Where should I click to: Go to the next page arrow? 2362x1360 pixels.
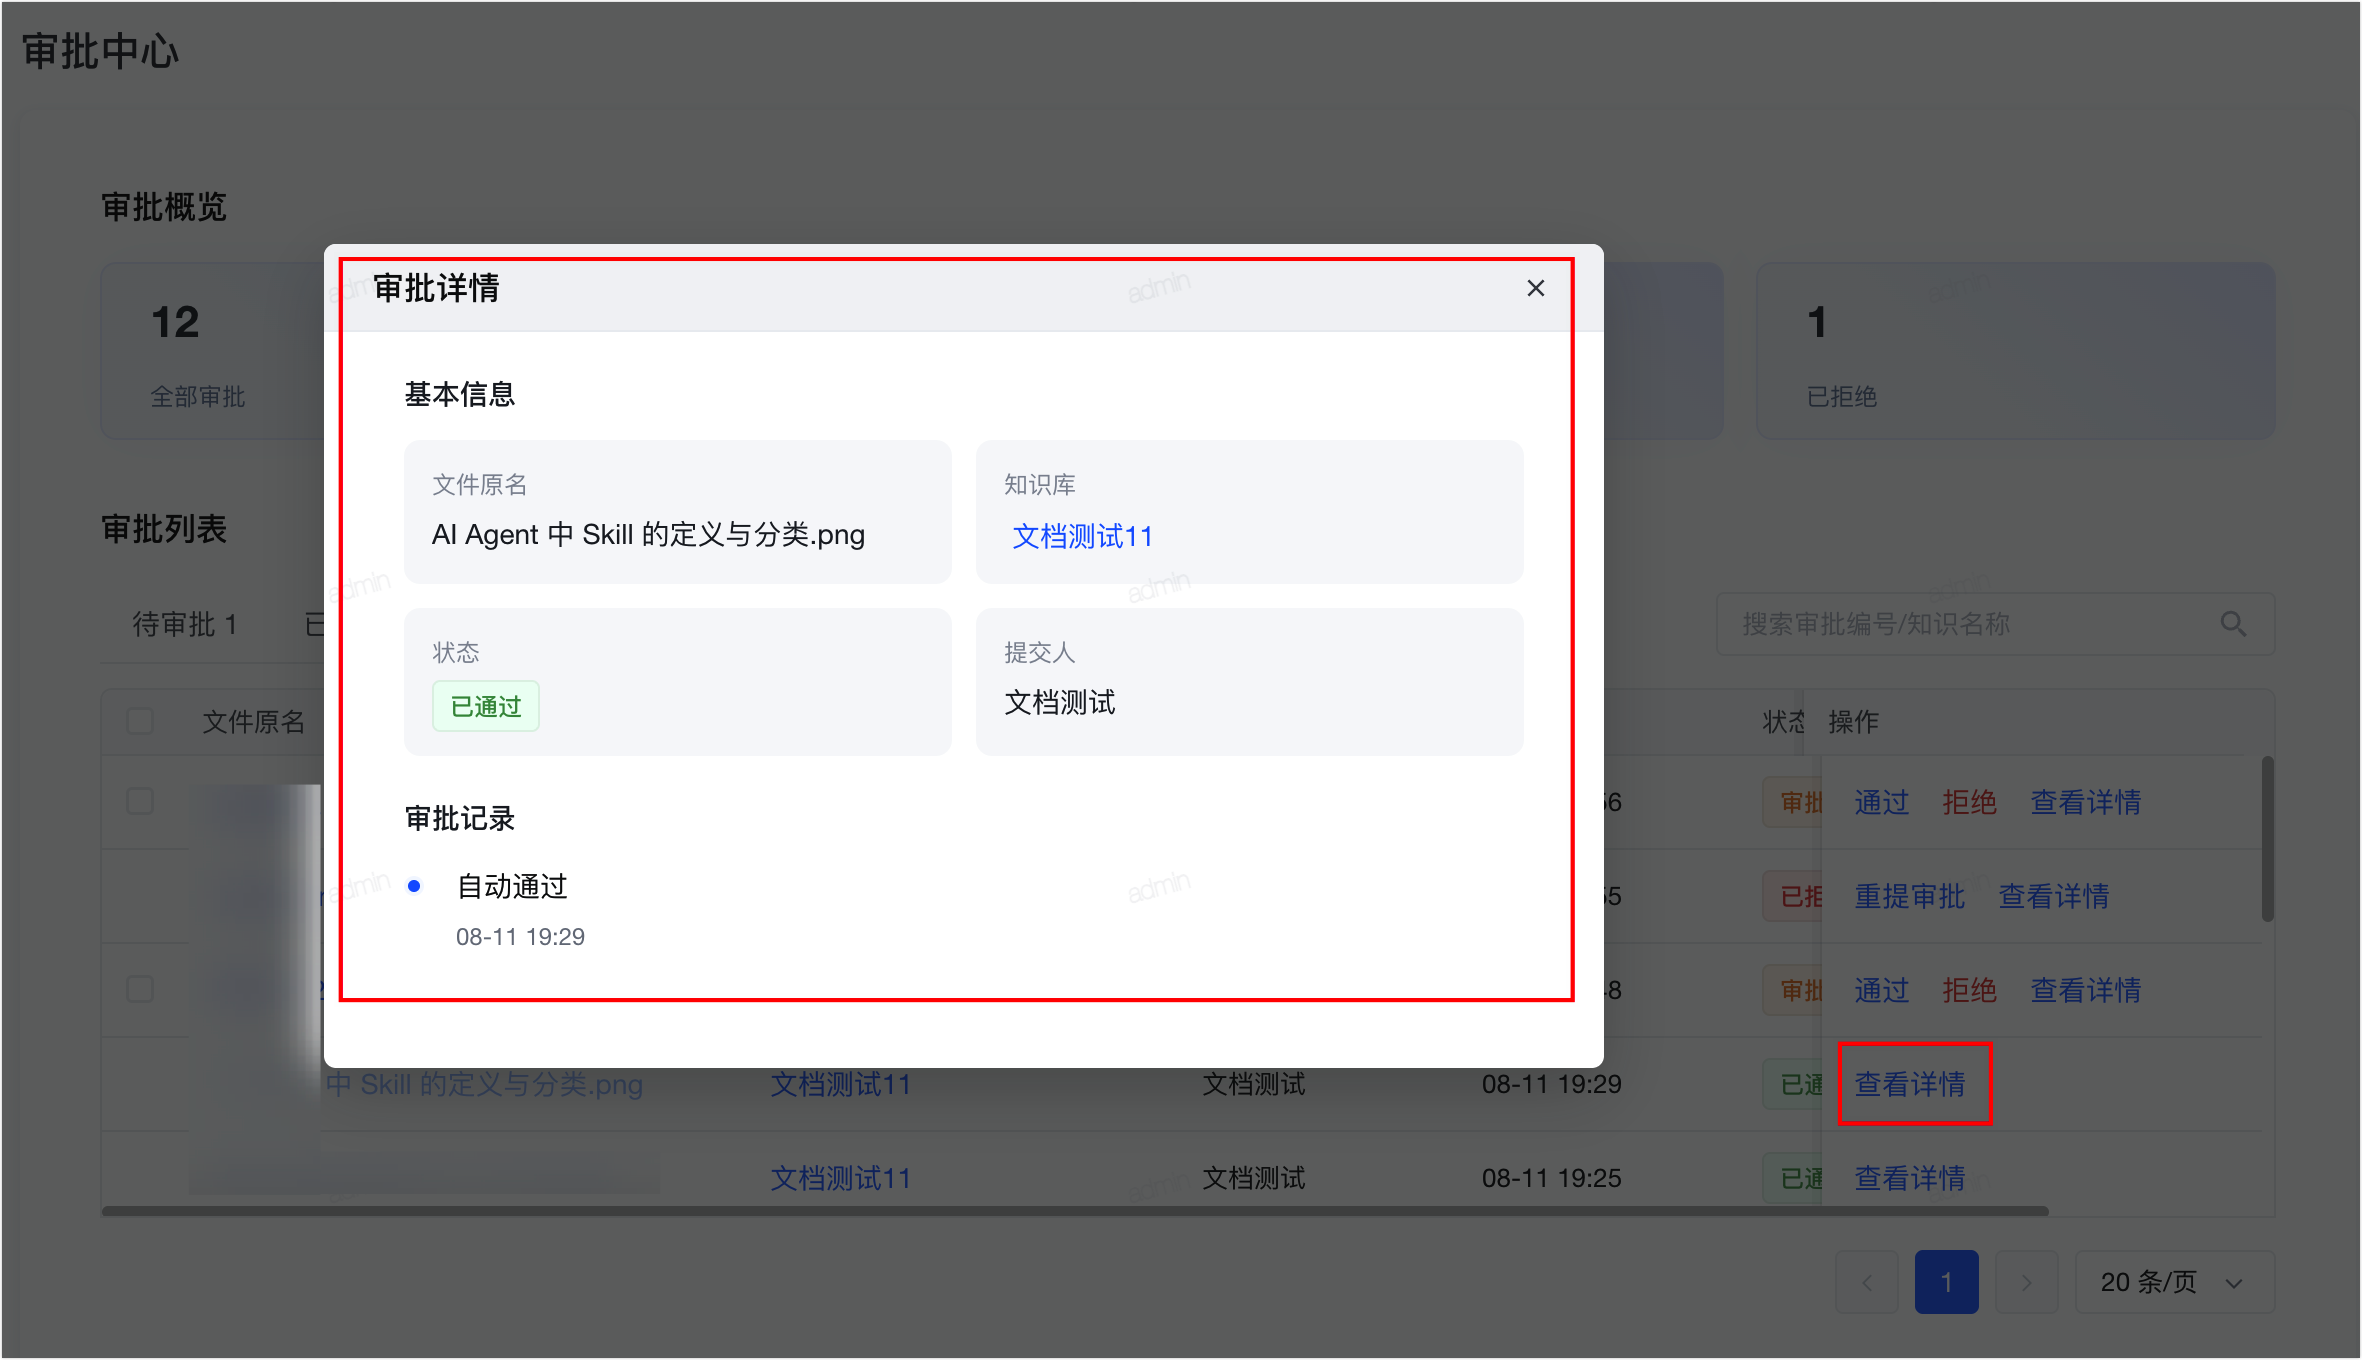pyautogui.click(x=2027, y=1282)
